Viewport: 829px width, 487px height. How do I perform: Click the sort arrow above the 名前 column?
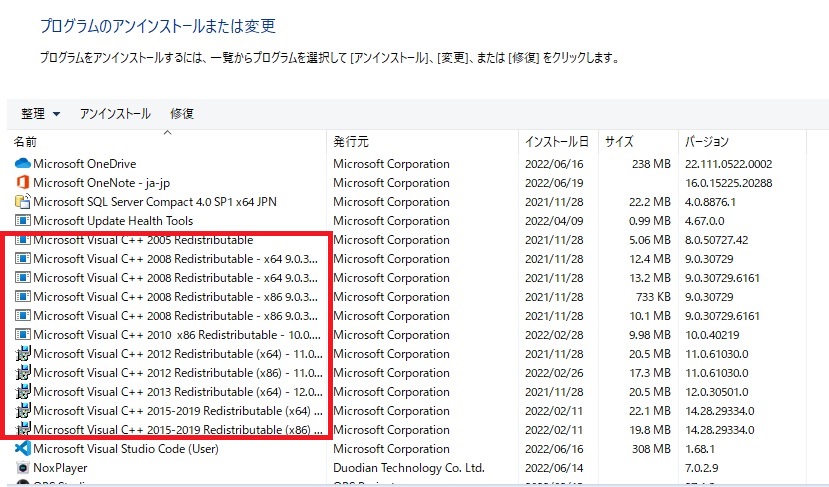pos(168,133)
